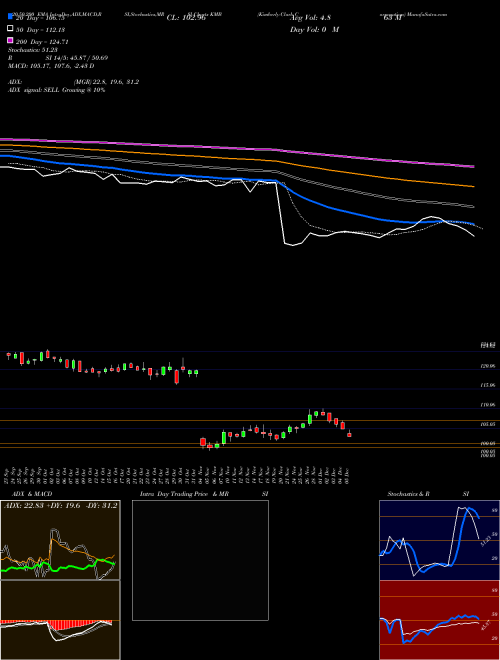Click the white 50 Day EMA legend swatch
The image size is (500, 660).
pyautogui.click(x=11, y=29)
